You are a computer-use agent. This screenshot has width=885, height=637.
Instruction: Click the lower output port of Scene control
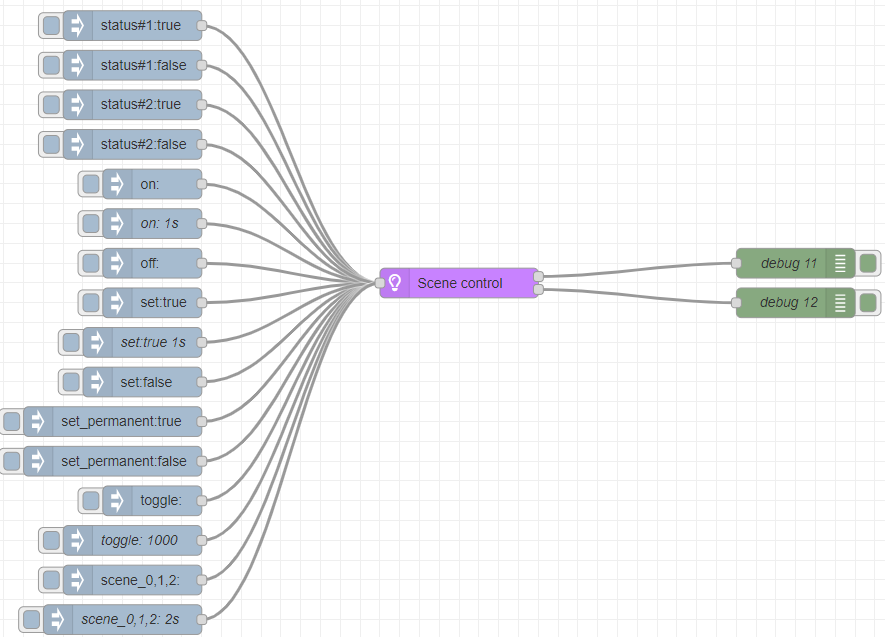(538, 289)
